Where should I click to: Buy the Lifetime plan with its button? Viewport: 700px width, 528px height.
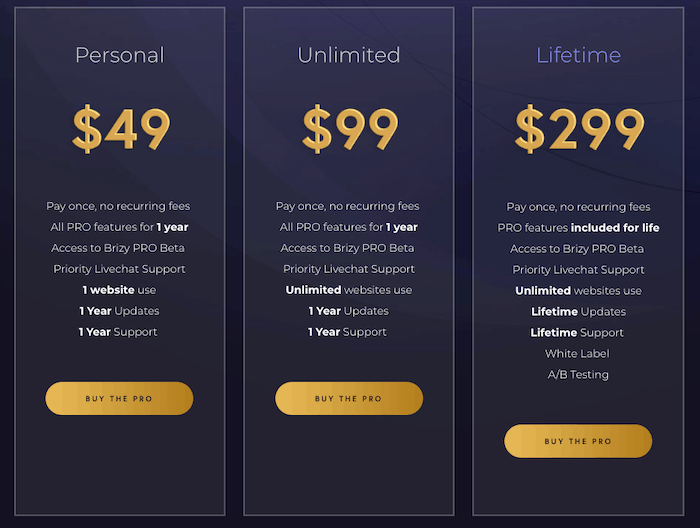(x=578, y=441)
